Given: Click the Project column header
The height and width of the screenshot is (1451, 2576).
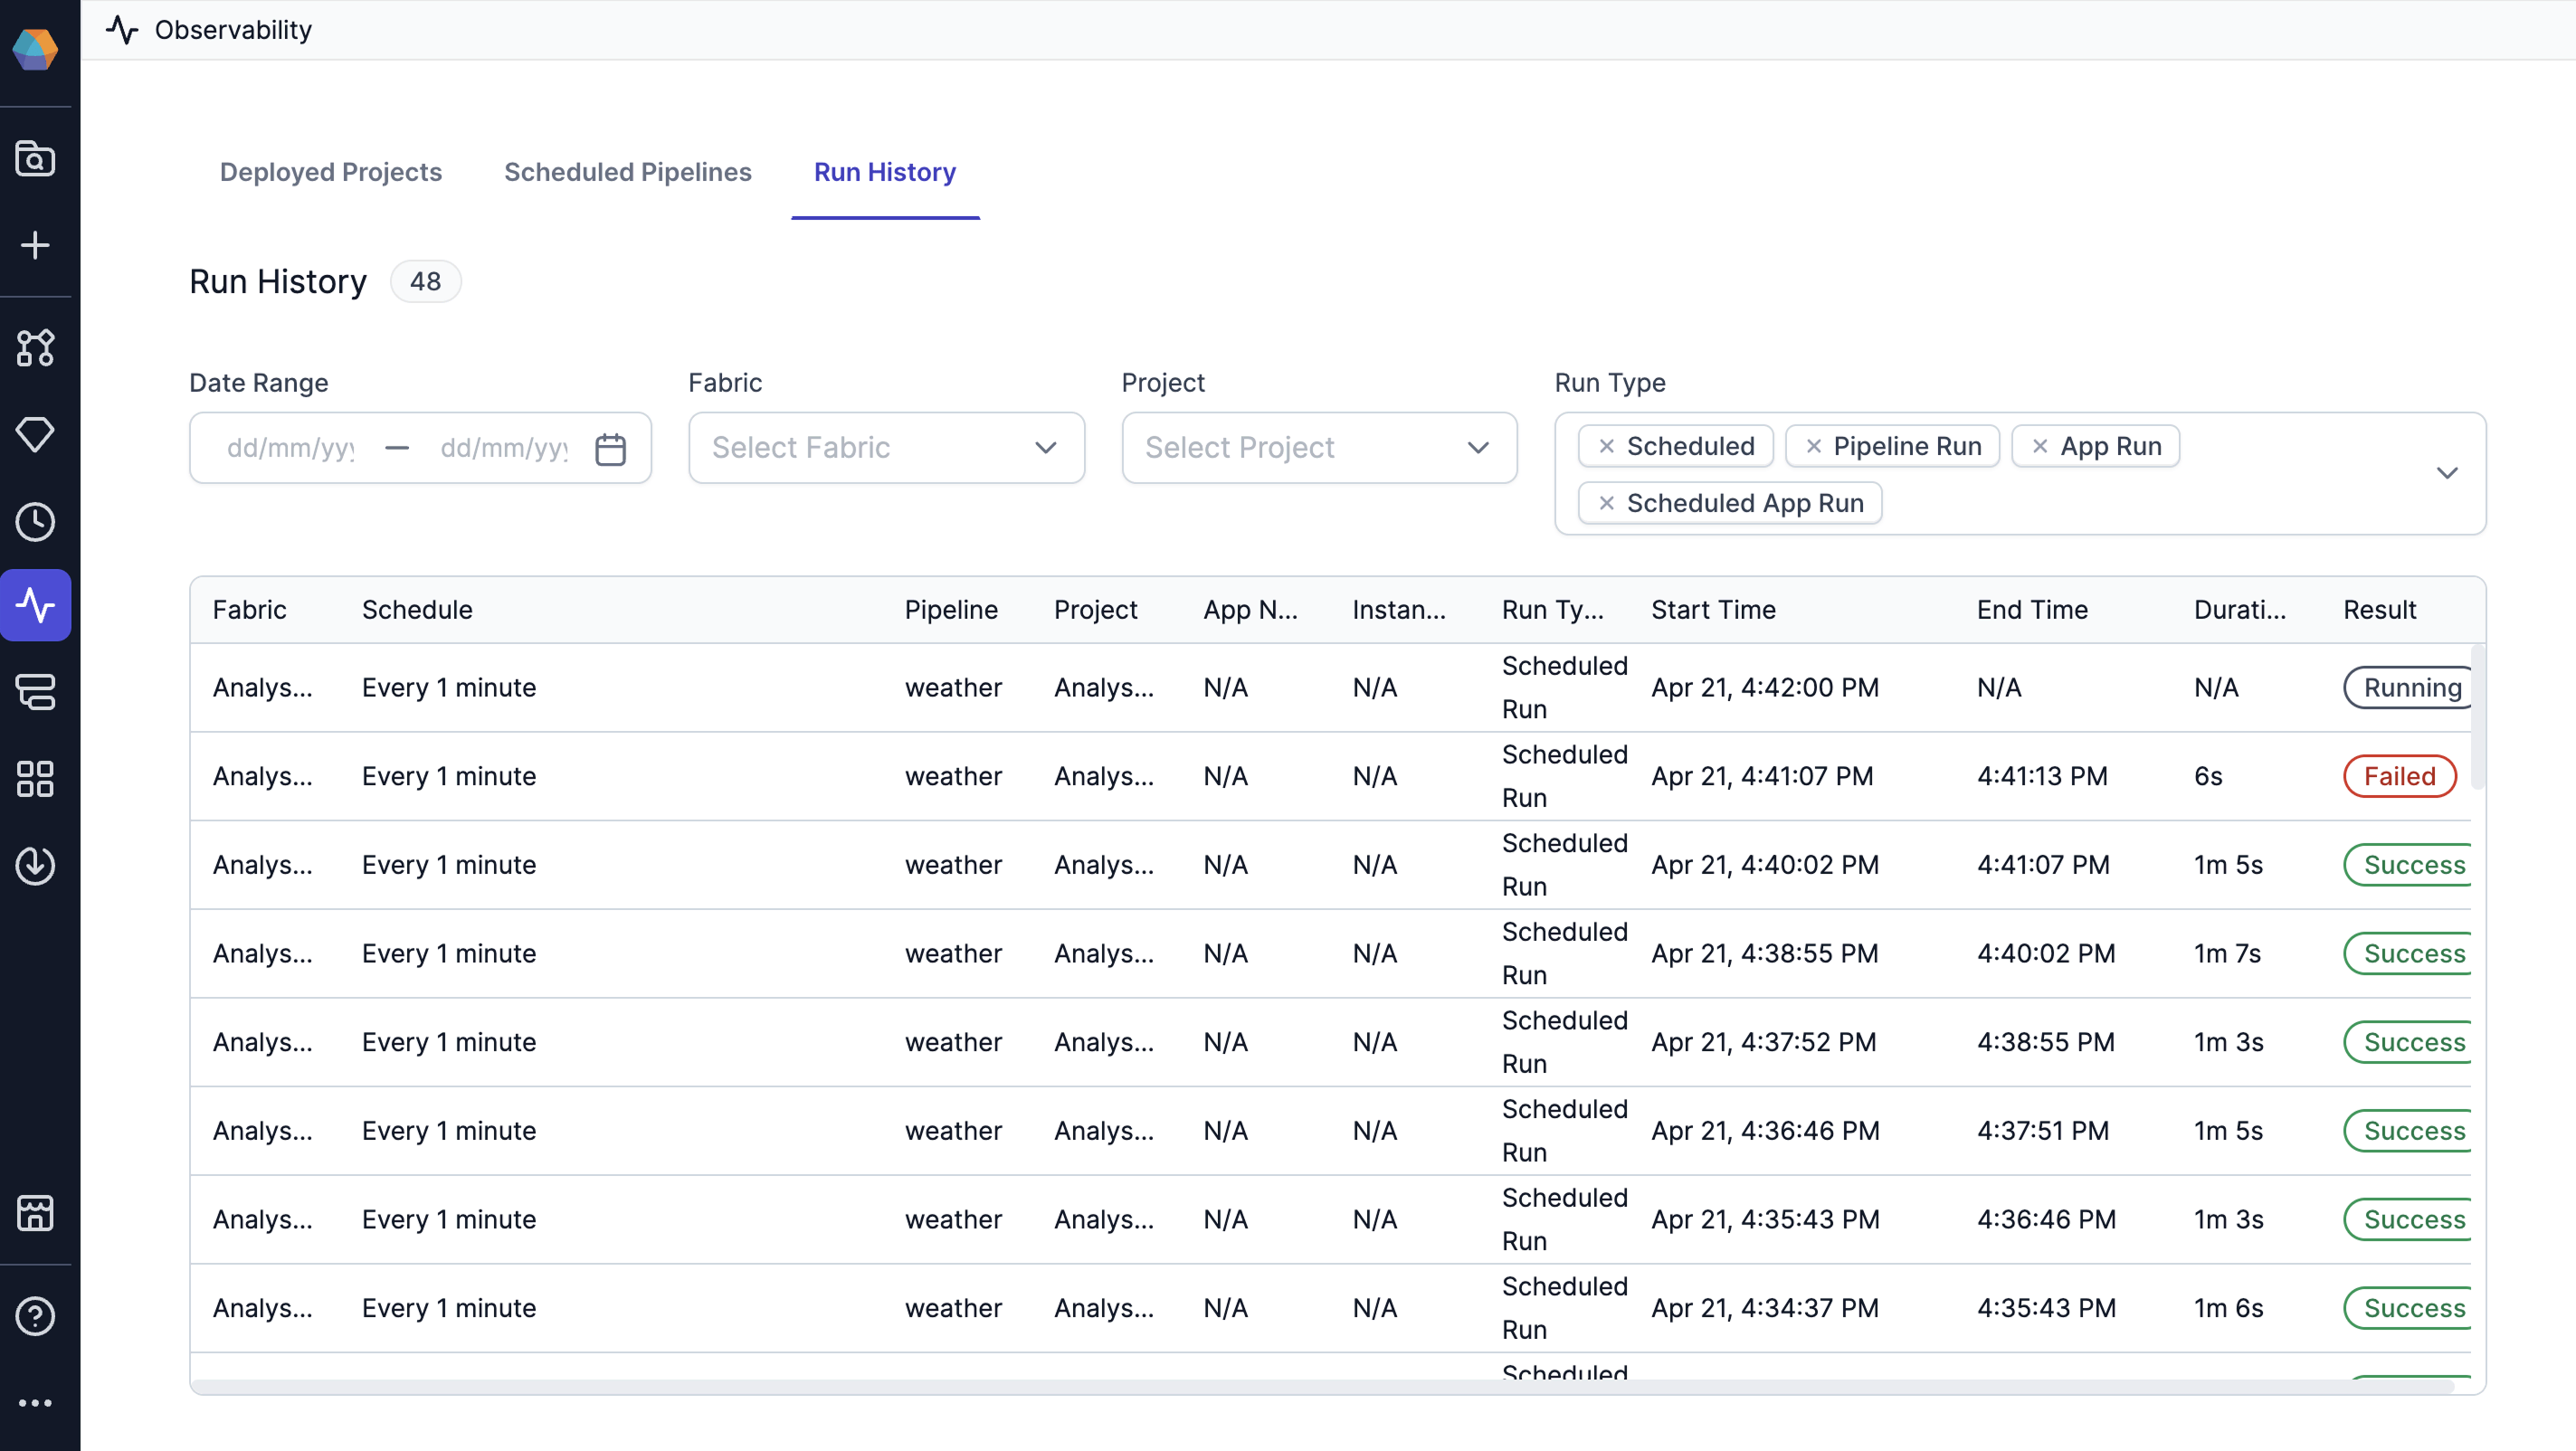Looking at the screenshot, I should coord(1095,610).
